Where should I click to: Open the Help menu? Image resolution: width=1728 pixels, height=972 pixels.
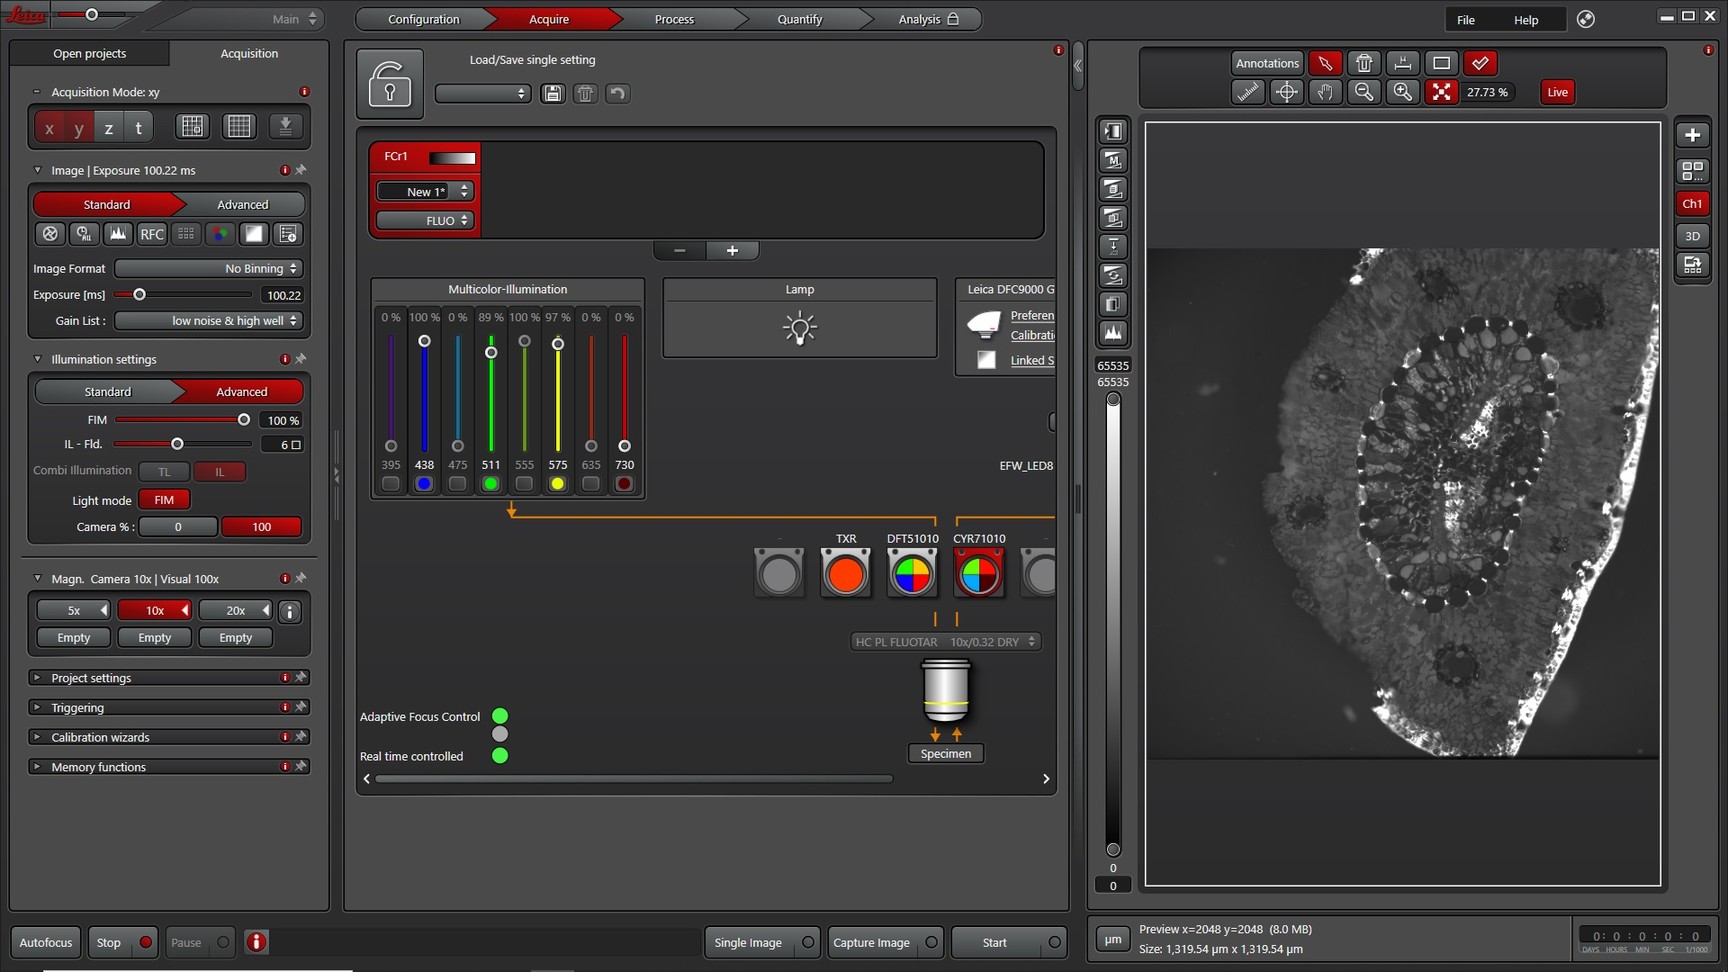click(x=1525, y=19)
